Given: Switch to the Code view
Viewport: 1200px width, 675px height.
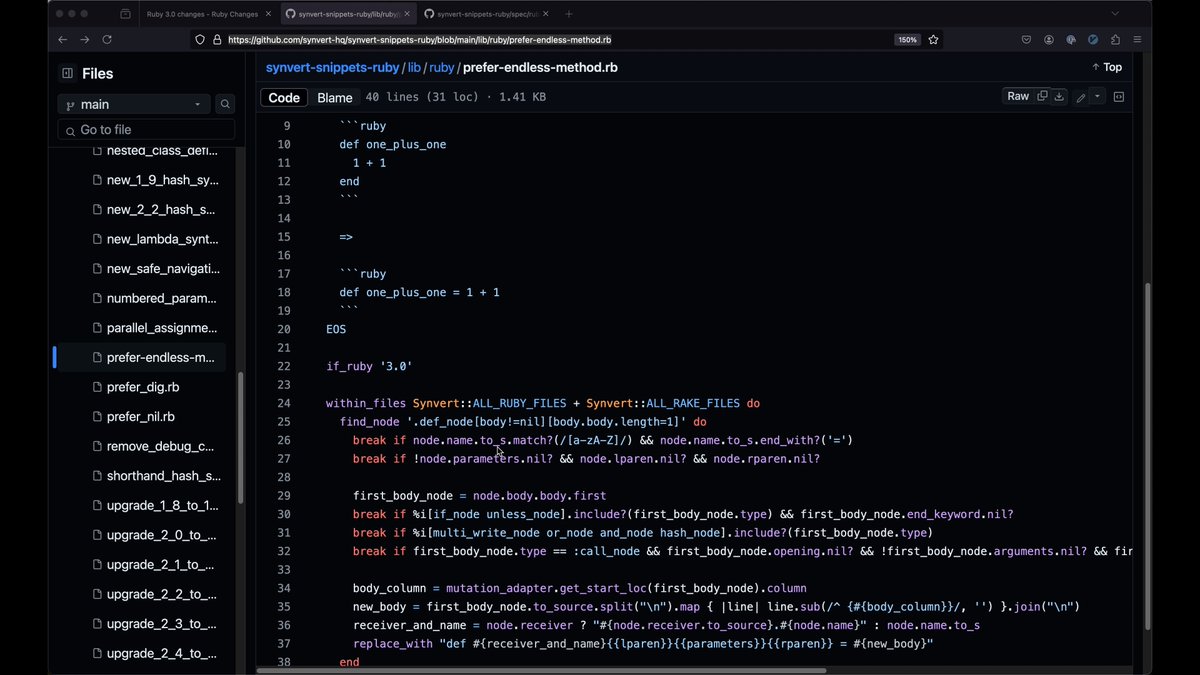Looking at the screenshot, I should (x=284, y=97).
